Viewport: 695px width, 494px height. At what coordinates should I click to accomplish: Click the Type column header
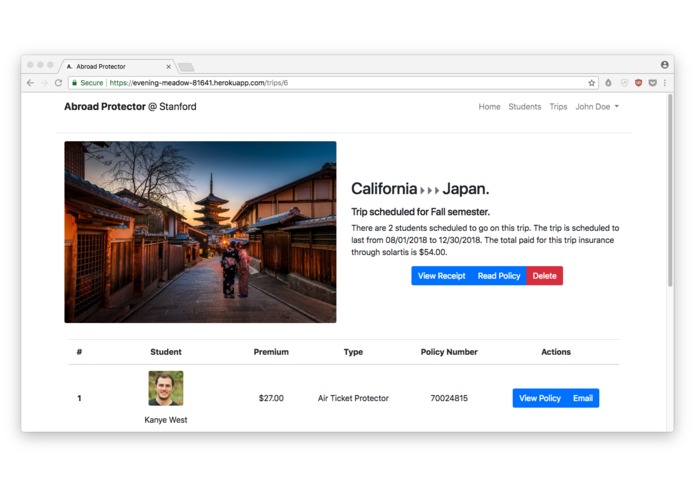point(353,352)
